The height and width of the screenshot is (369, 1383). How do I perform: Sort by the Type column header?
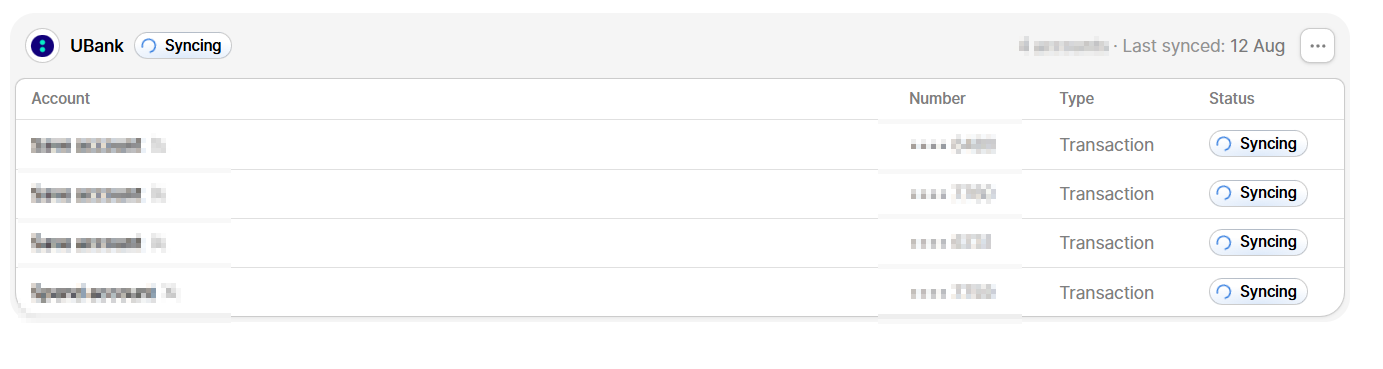(1077, 99)
